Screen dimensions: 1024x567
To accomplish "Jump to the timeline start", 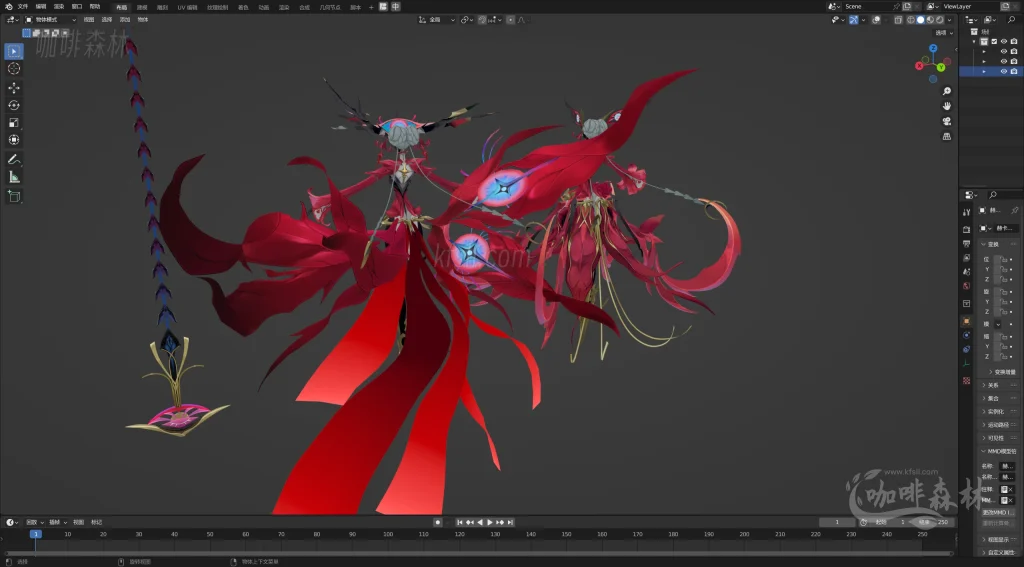I will [x=460, y=523].
